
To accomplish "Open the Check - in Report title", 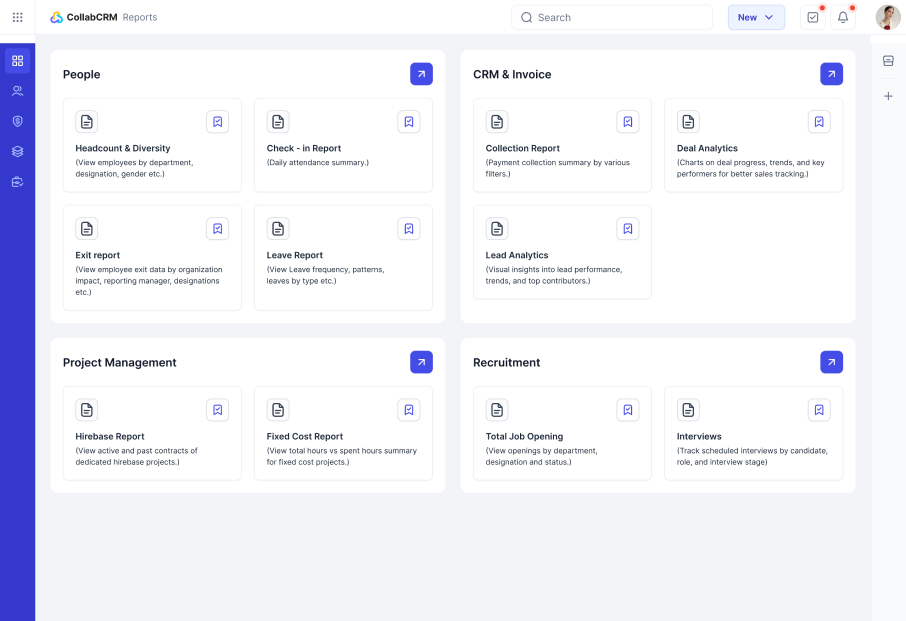I will (304, 148).
